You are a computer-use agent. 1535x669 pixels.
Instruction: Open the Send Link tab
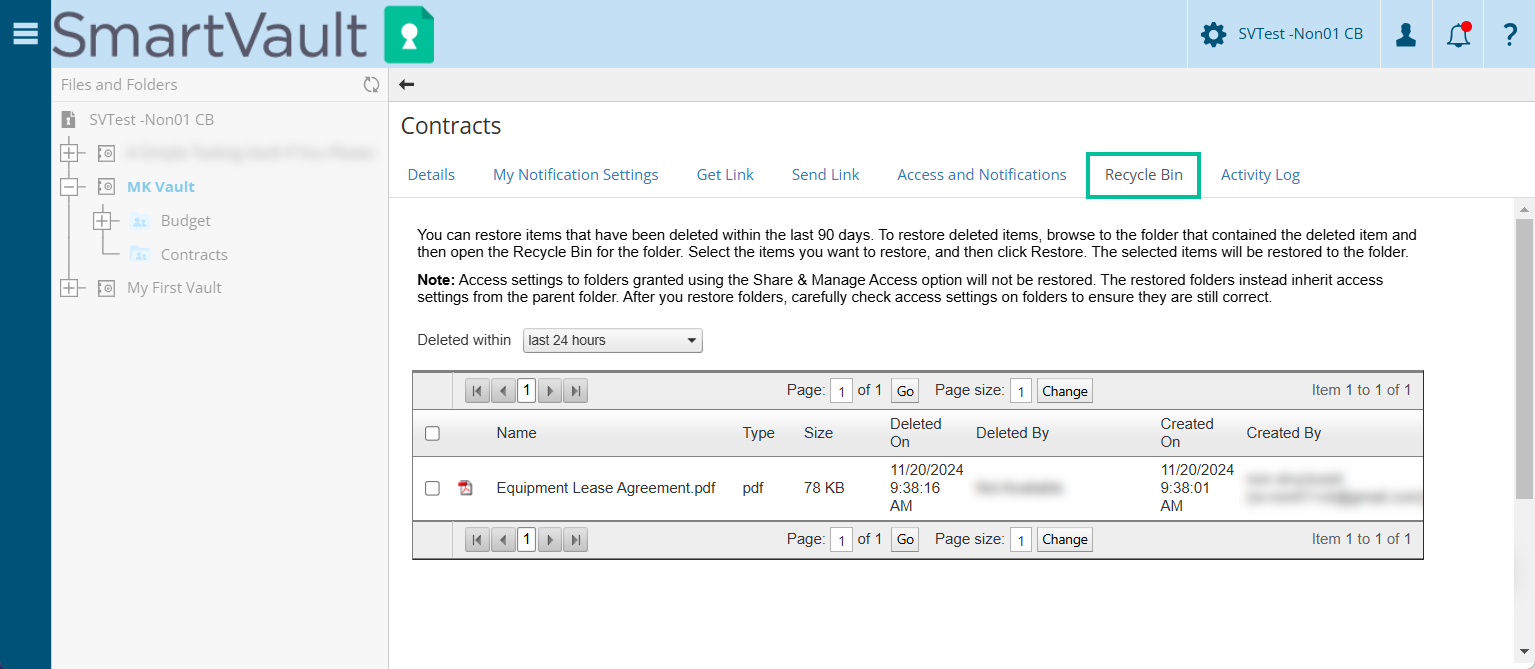(825, 174)
